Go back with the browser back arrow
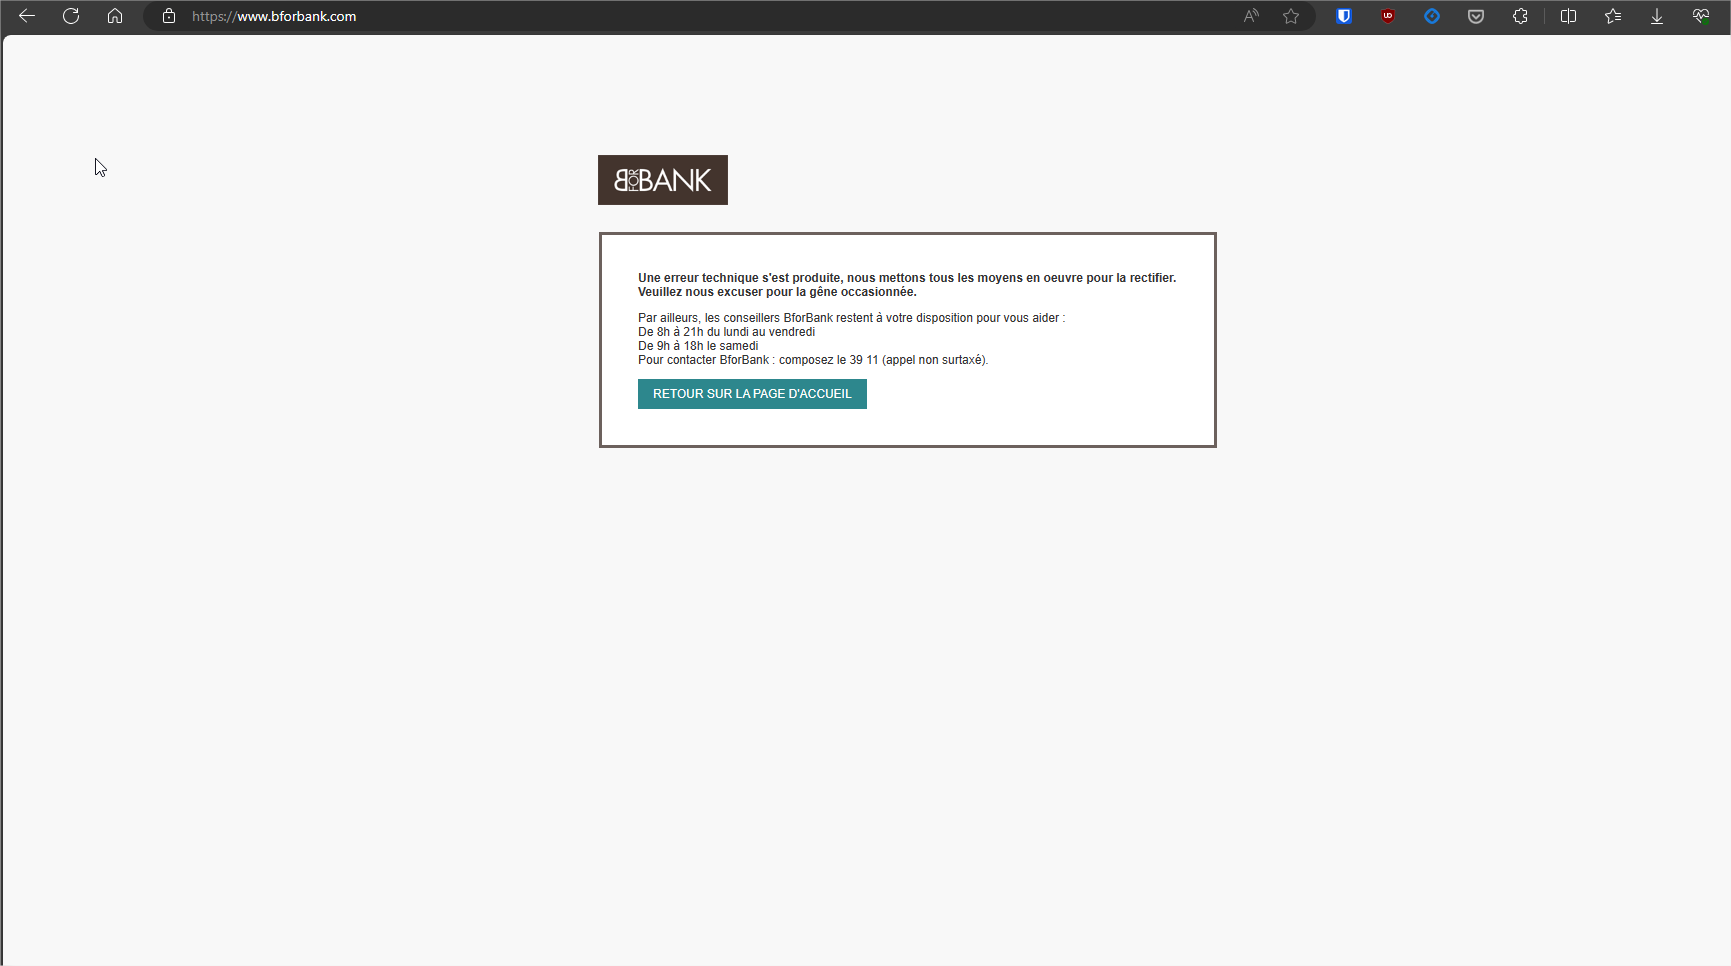 27,16
